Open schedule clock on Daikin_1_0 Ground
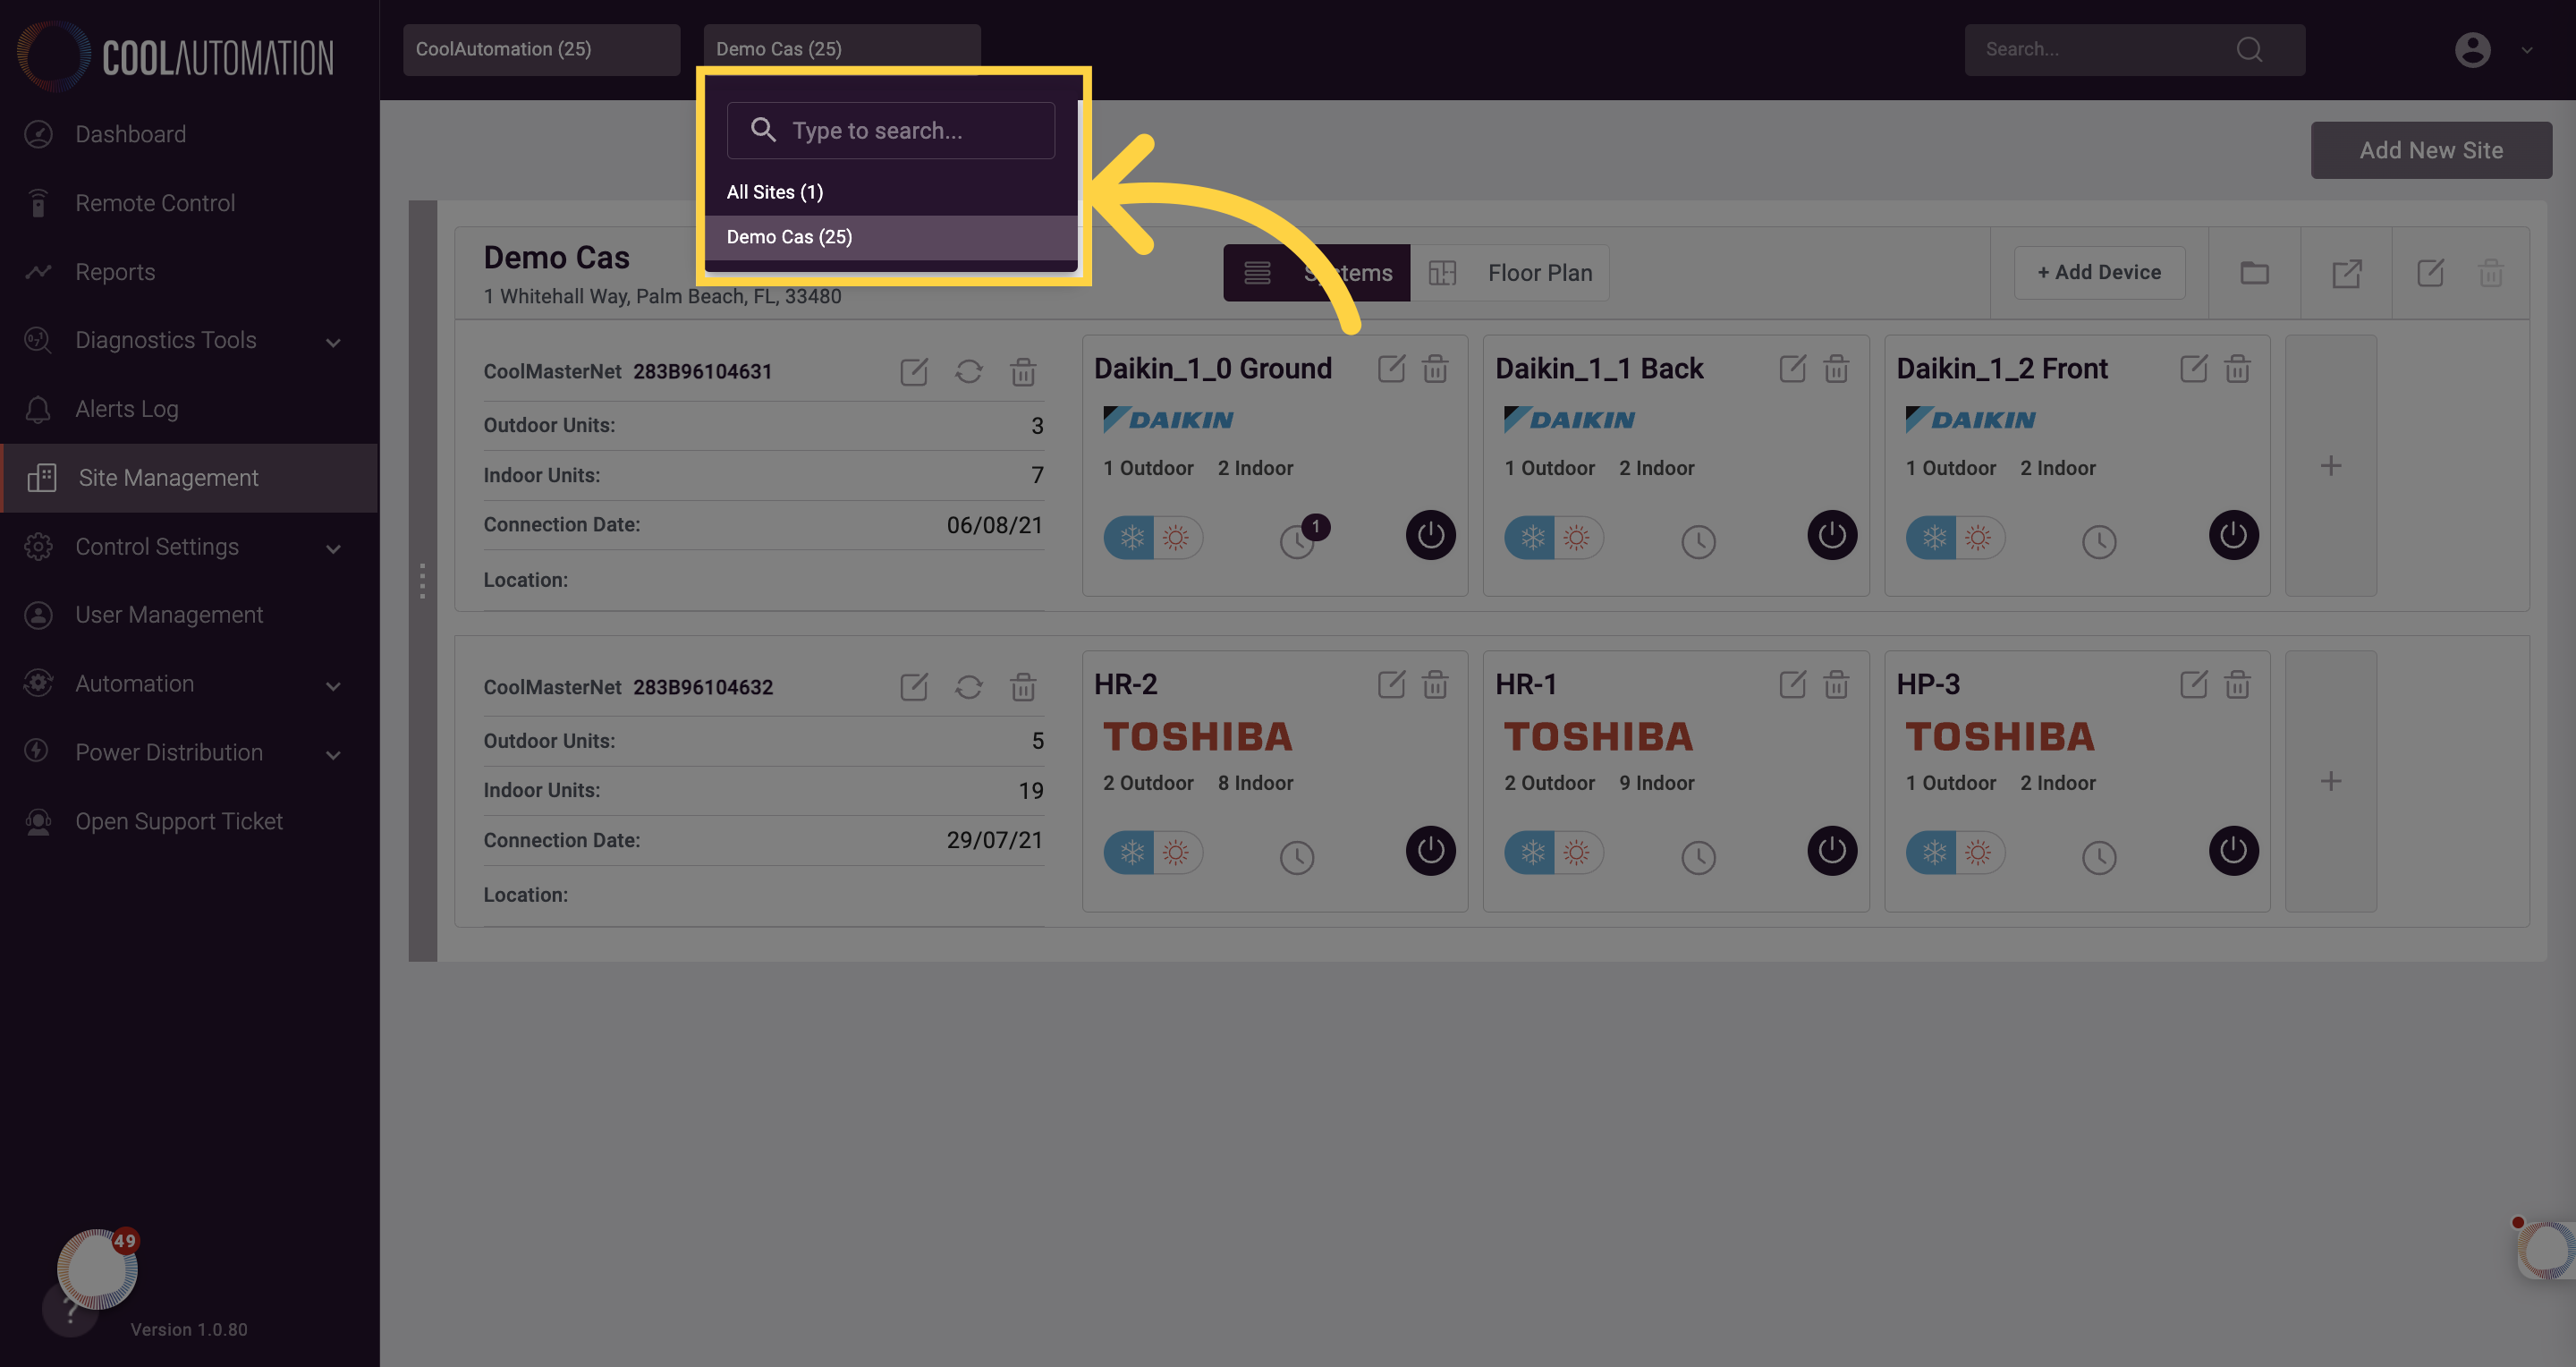The height and width of the screenshot is (1367, 2576). 1297,542
